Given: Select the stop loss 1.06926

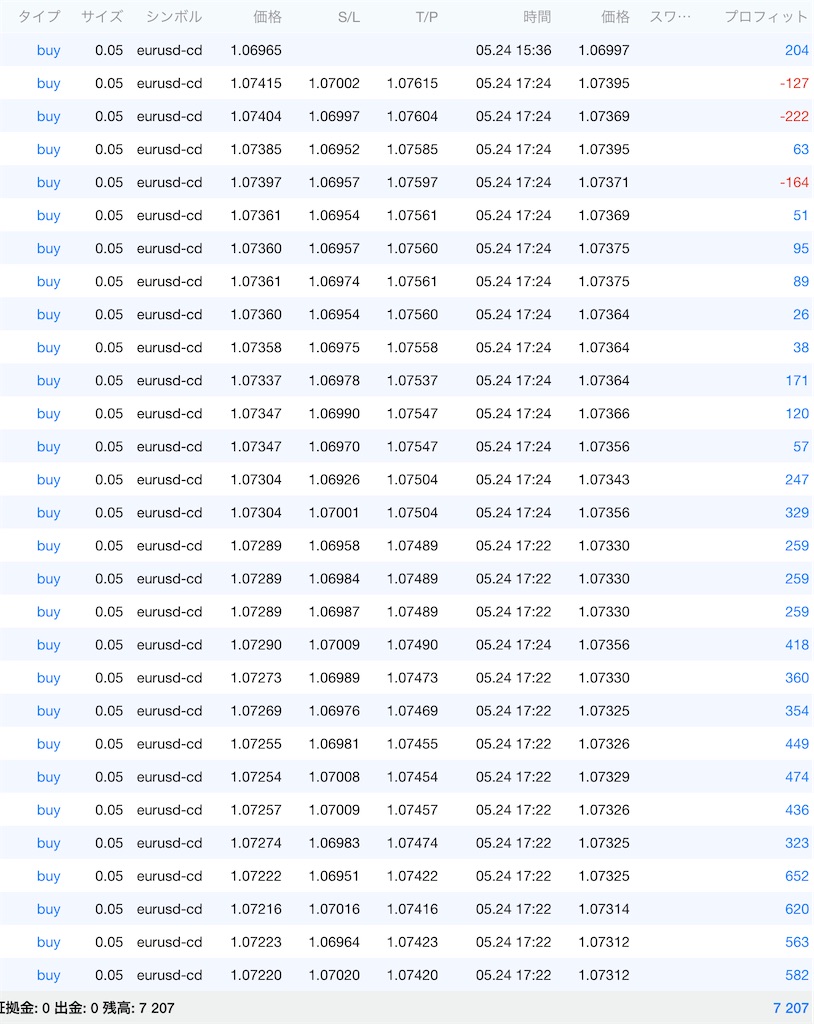Looking at the screenshot, I should point(334,480).
